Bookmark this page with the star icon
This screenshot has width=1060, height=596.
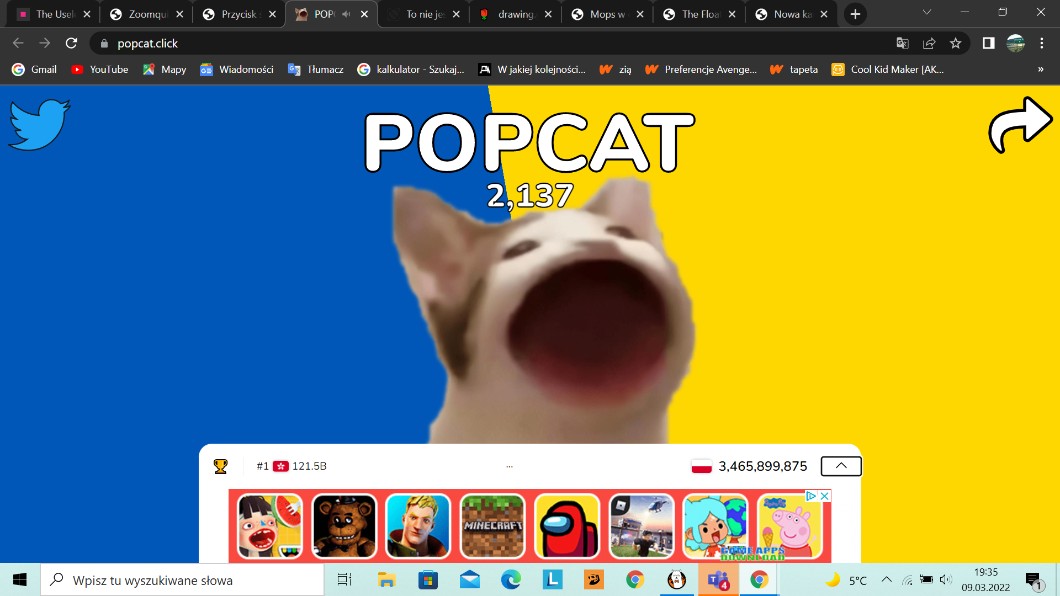[955, 43]
